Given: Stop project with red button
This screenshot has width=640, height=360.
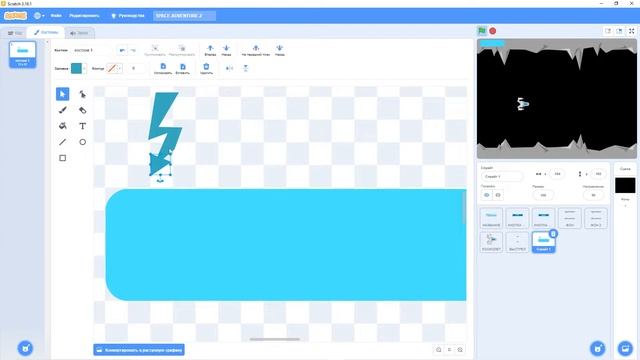Looking at the screenshot, I should tap(493, 31).
